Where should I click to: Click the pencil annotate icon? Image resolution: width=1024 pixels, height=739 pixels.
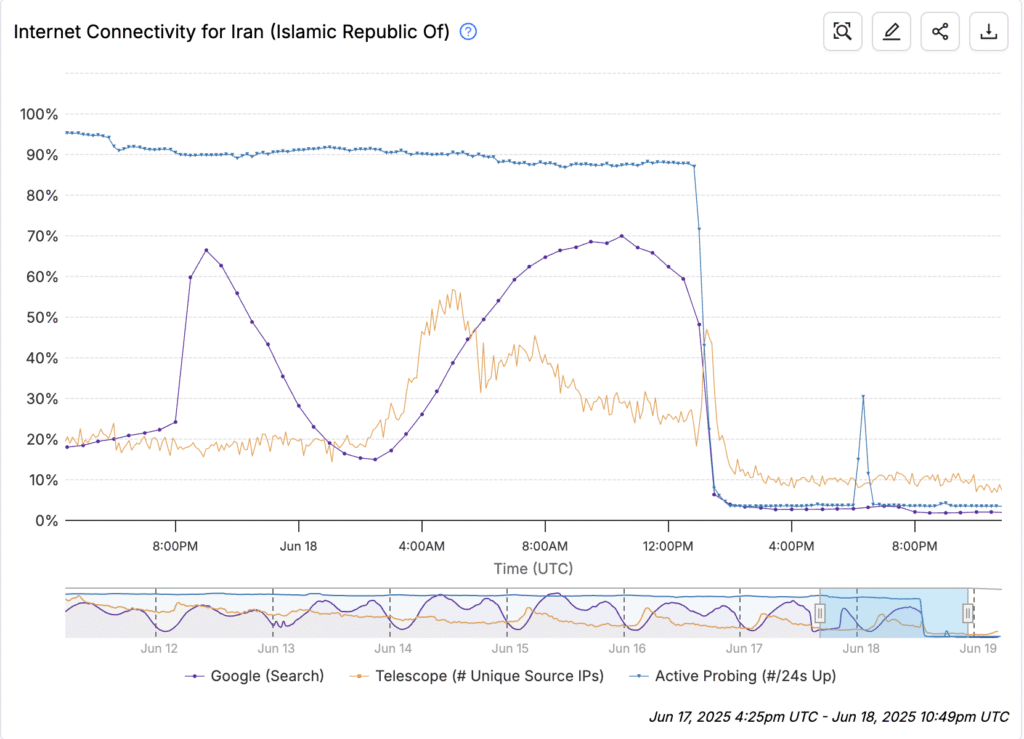(891, 32)
